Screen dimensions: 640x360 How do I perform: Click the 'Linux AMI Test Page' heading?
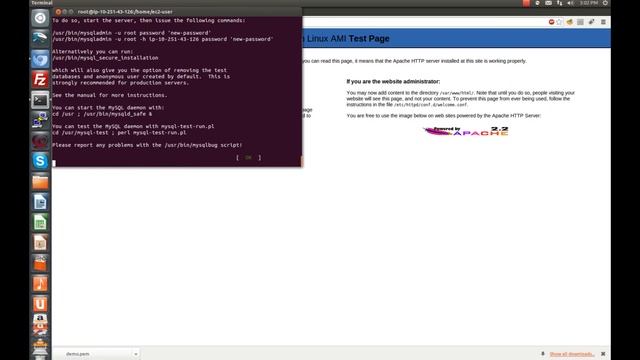[348, 39]
